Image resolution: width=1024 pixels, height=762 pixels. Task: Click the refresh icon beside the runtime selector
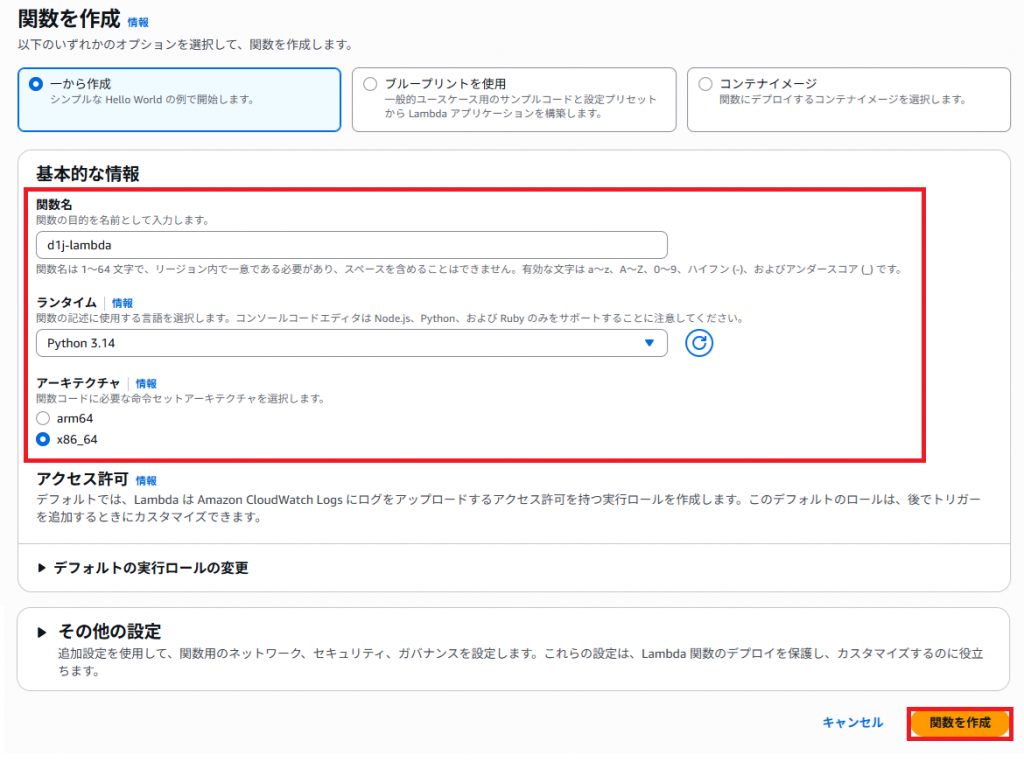tap(699, 343)
